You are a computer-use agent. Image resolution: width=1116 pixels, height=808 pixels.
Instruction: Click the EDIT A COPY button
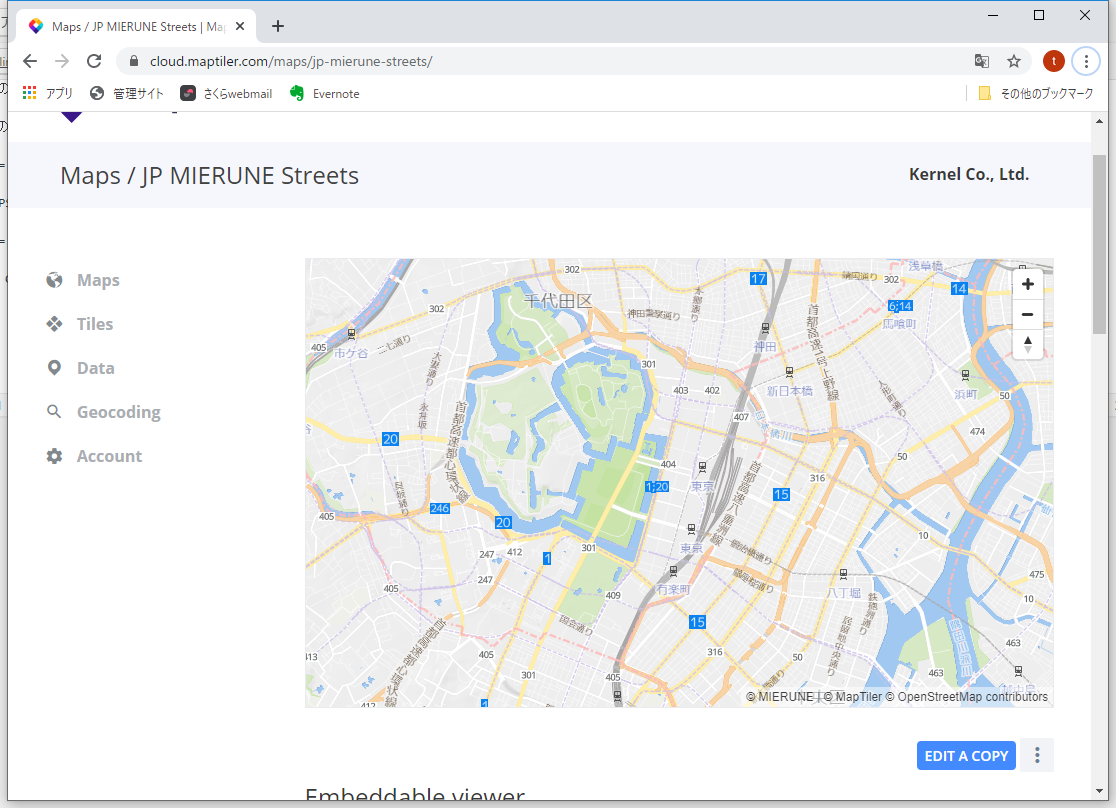[965, 756]
